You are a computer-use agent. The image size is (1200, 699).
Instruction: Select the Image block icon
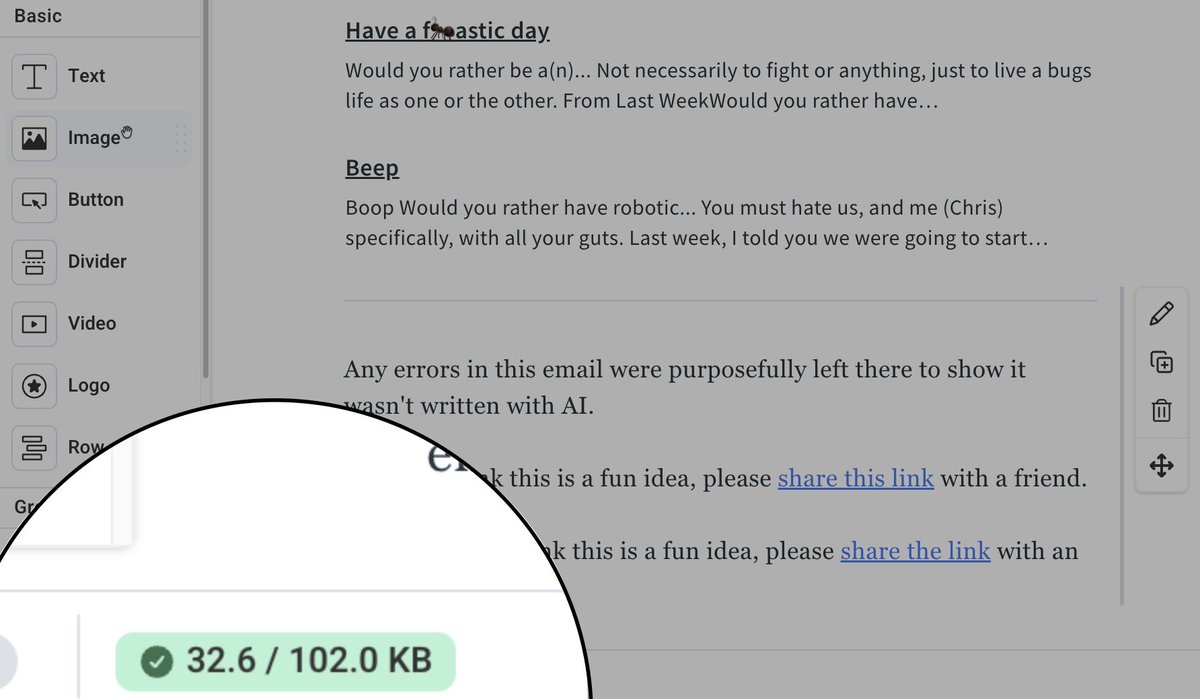34,138
